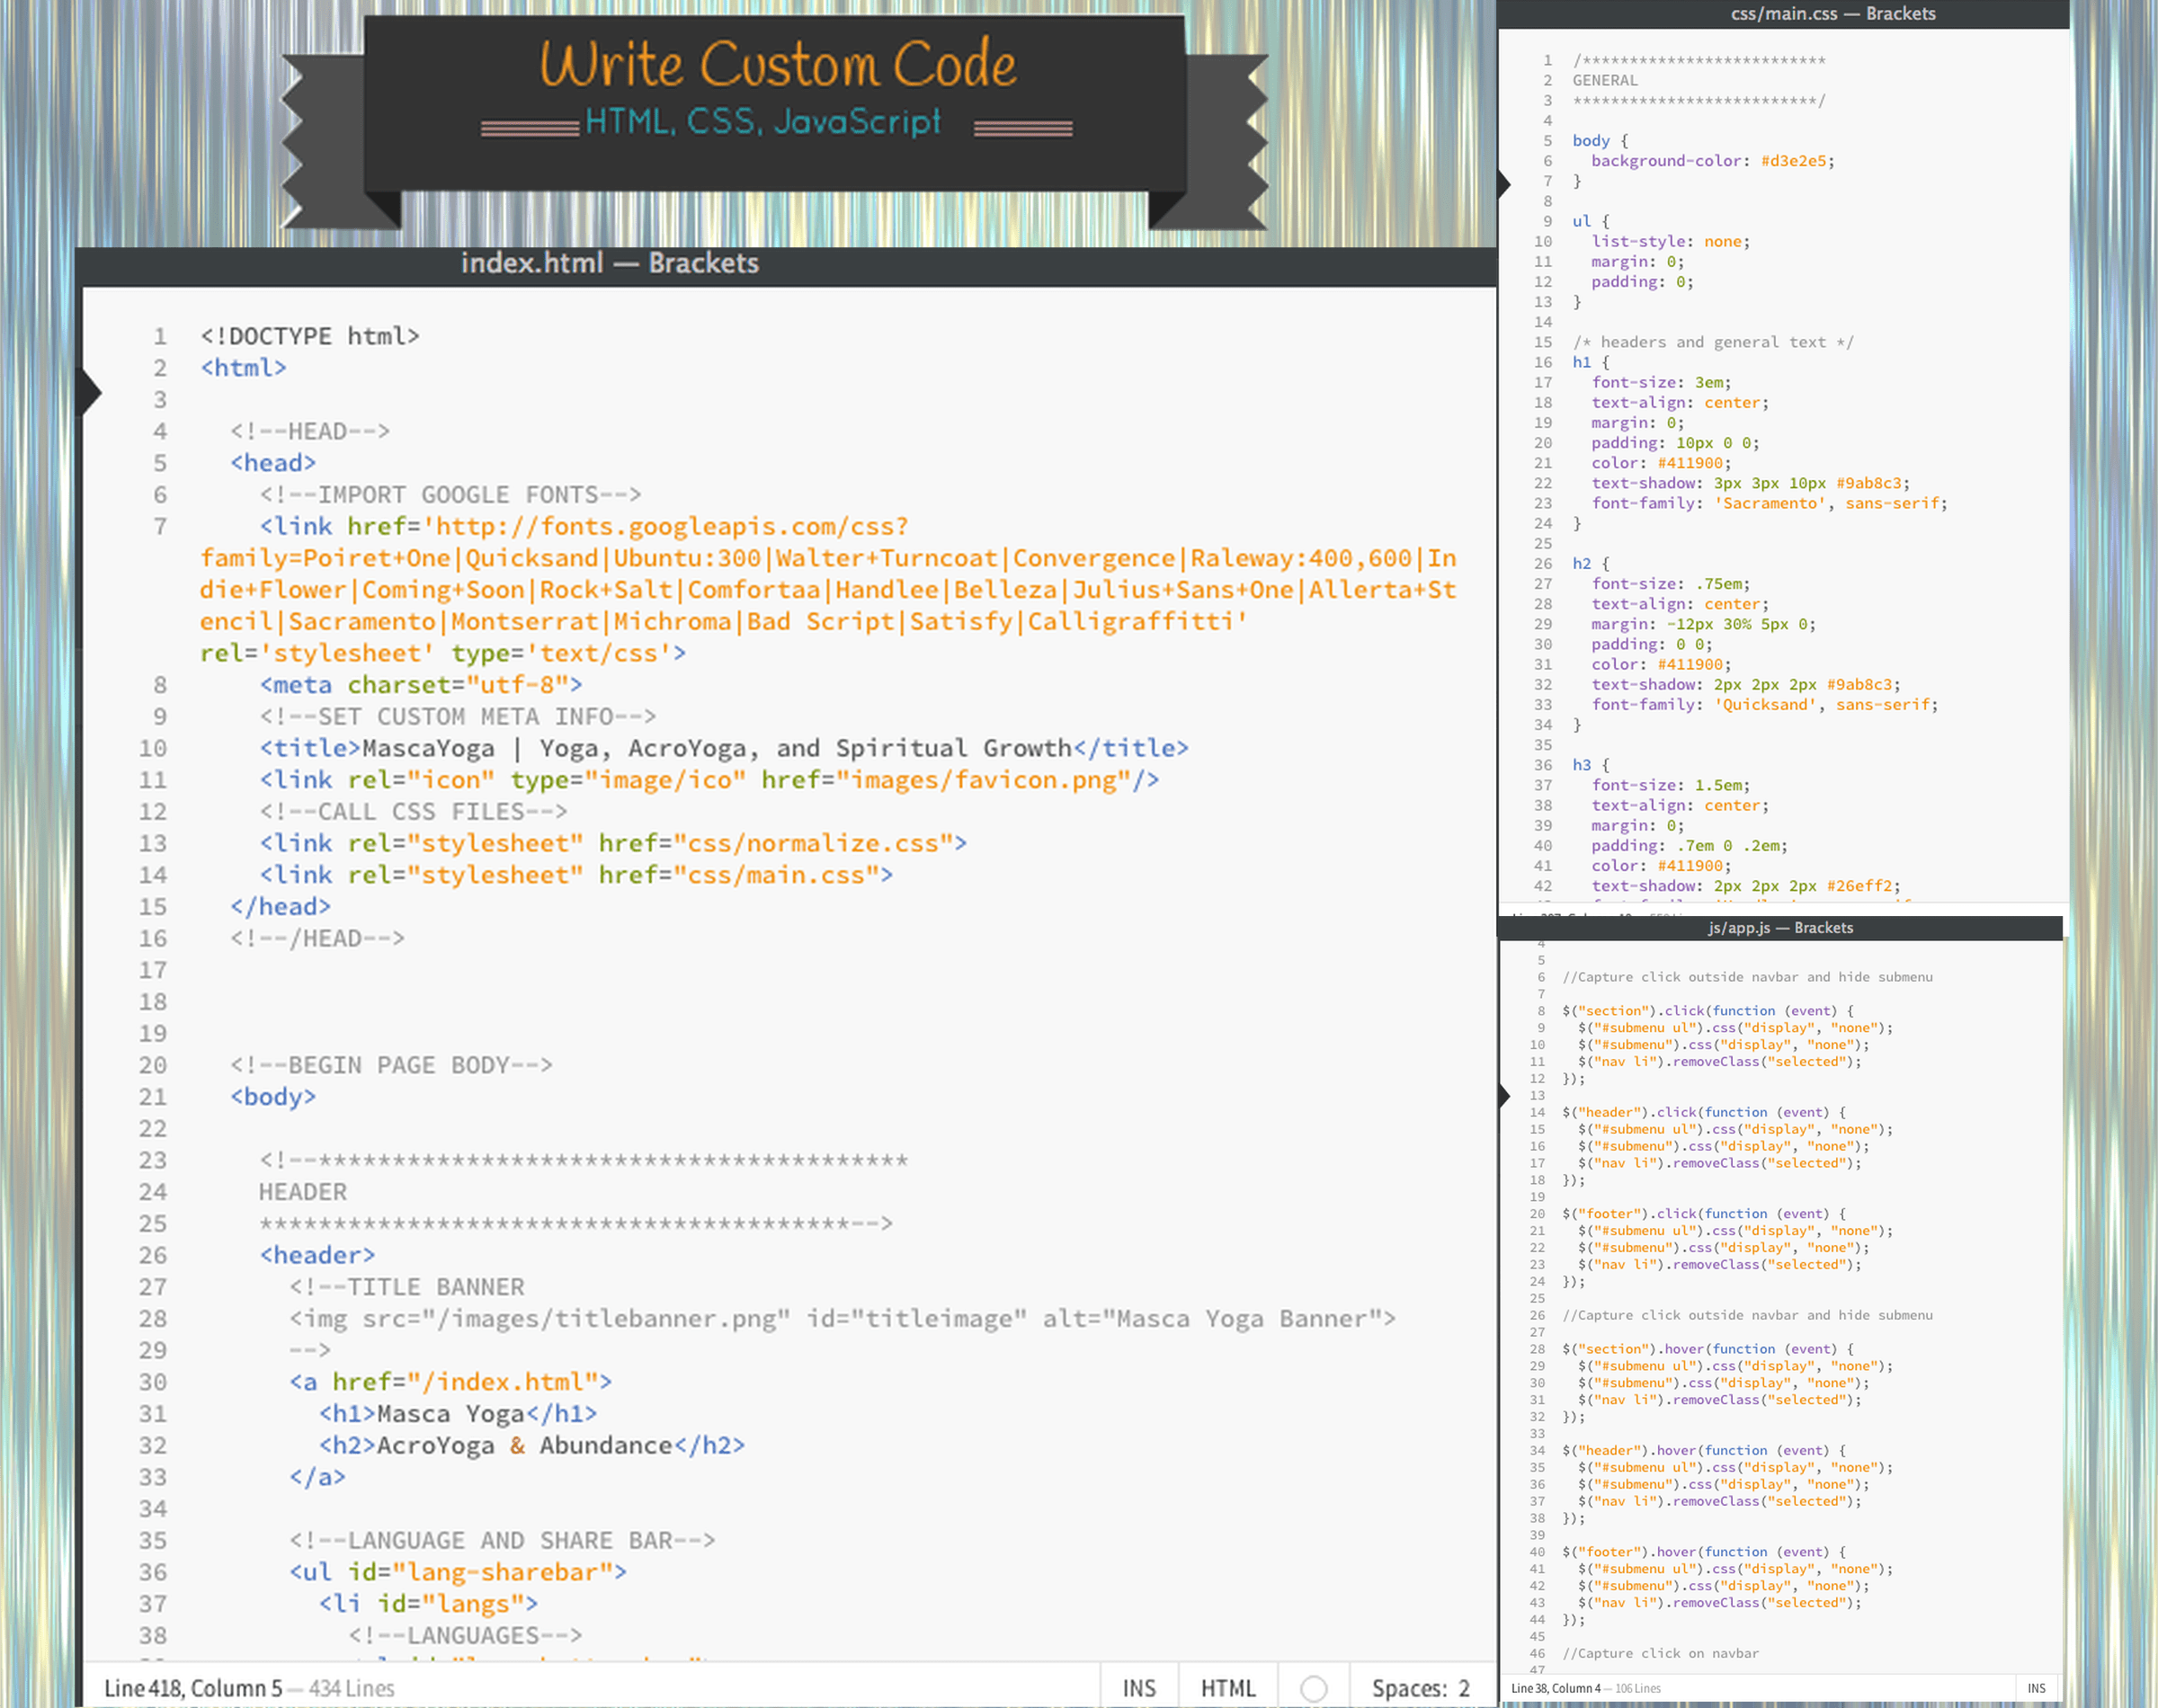Click the js/app.js — Brackets title bar

[1780, 928]
